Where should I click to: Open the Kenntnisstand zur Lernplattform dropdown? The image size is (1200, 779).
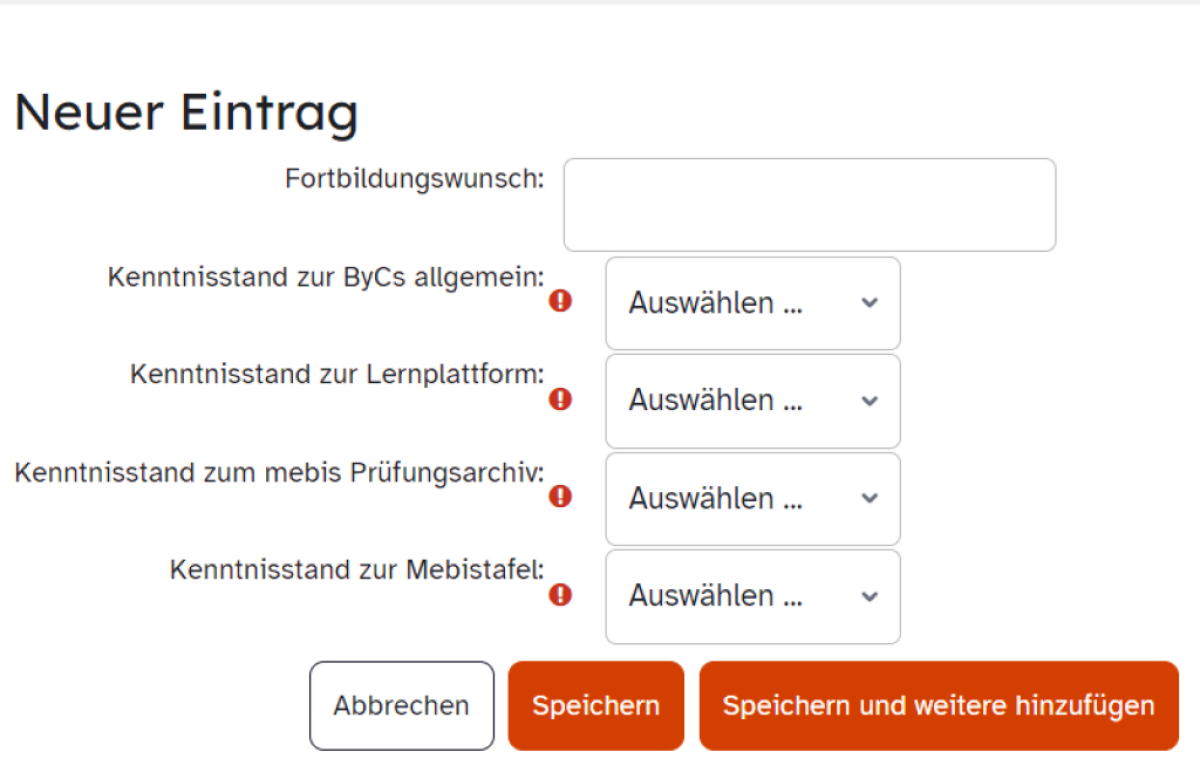(x=753, y=401)
